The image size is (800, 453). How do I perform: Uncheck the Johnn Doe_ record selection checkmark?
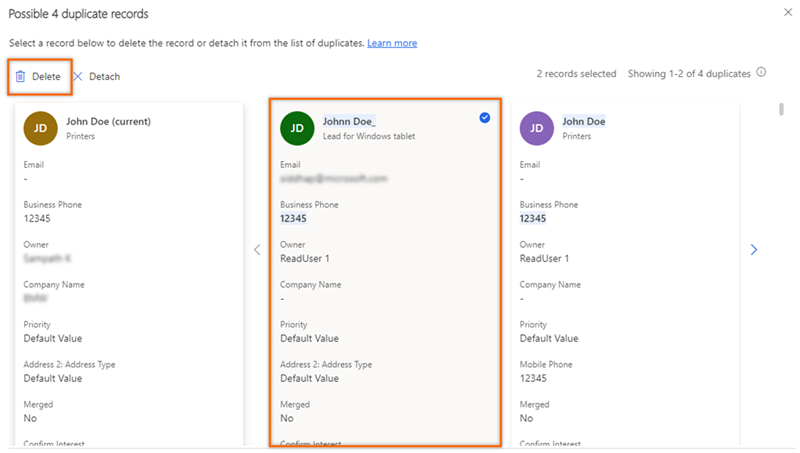coord(485,118)
